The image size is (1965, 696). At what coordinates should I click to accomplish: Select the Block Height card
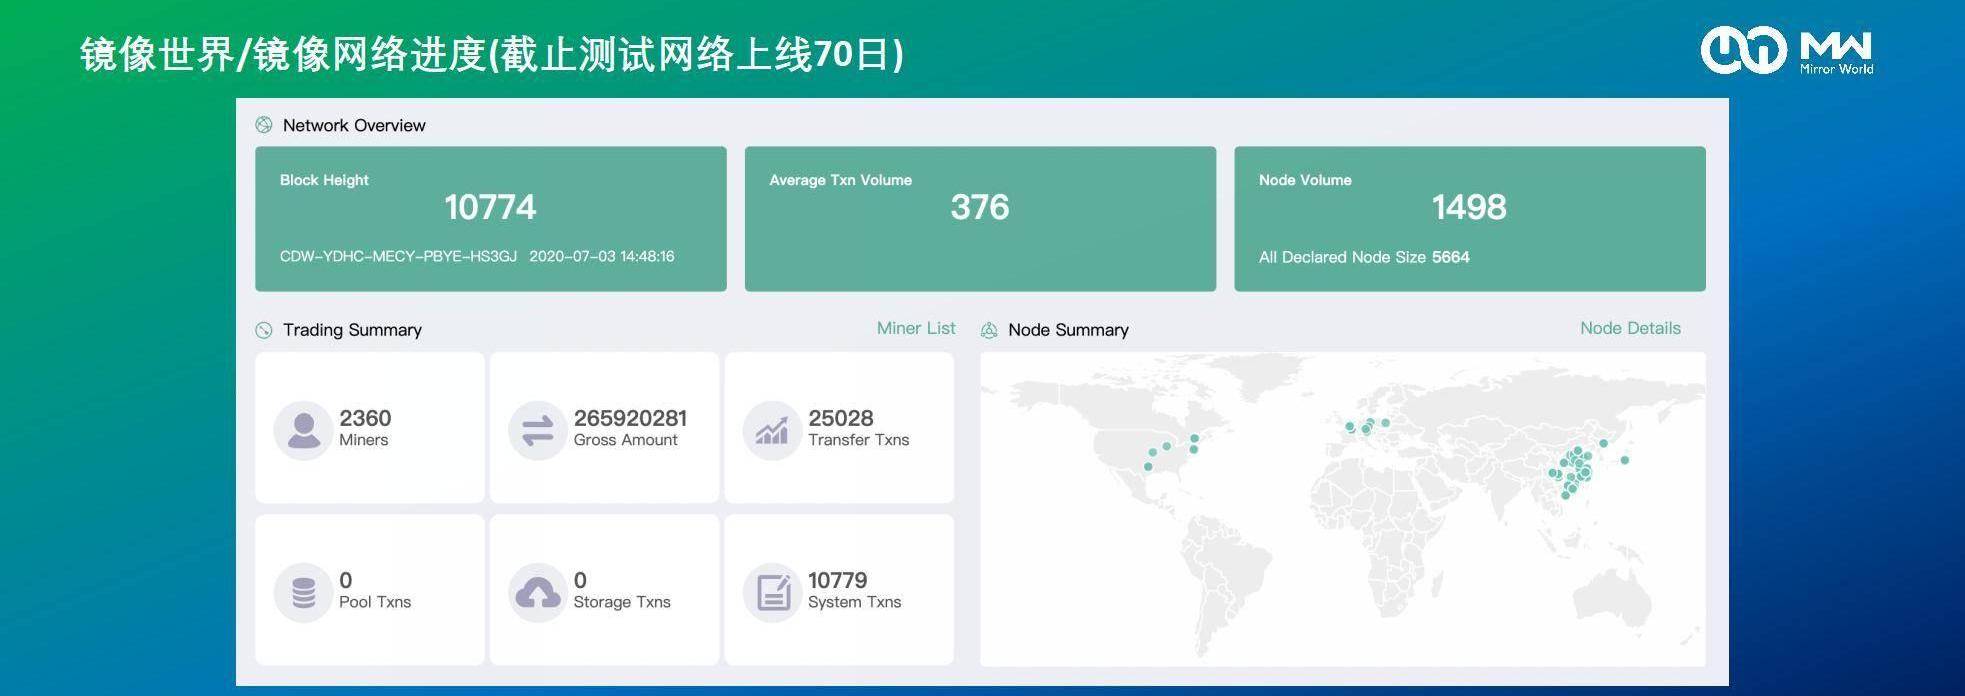[490, 219]
